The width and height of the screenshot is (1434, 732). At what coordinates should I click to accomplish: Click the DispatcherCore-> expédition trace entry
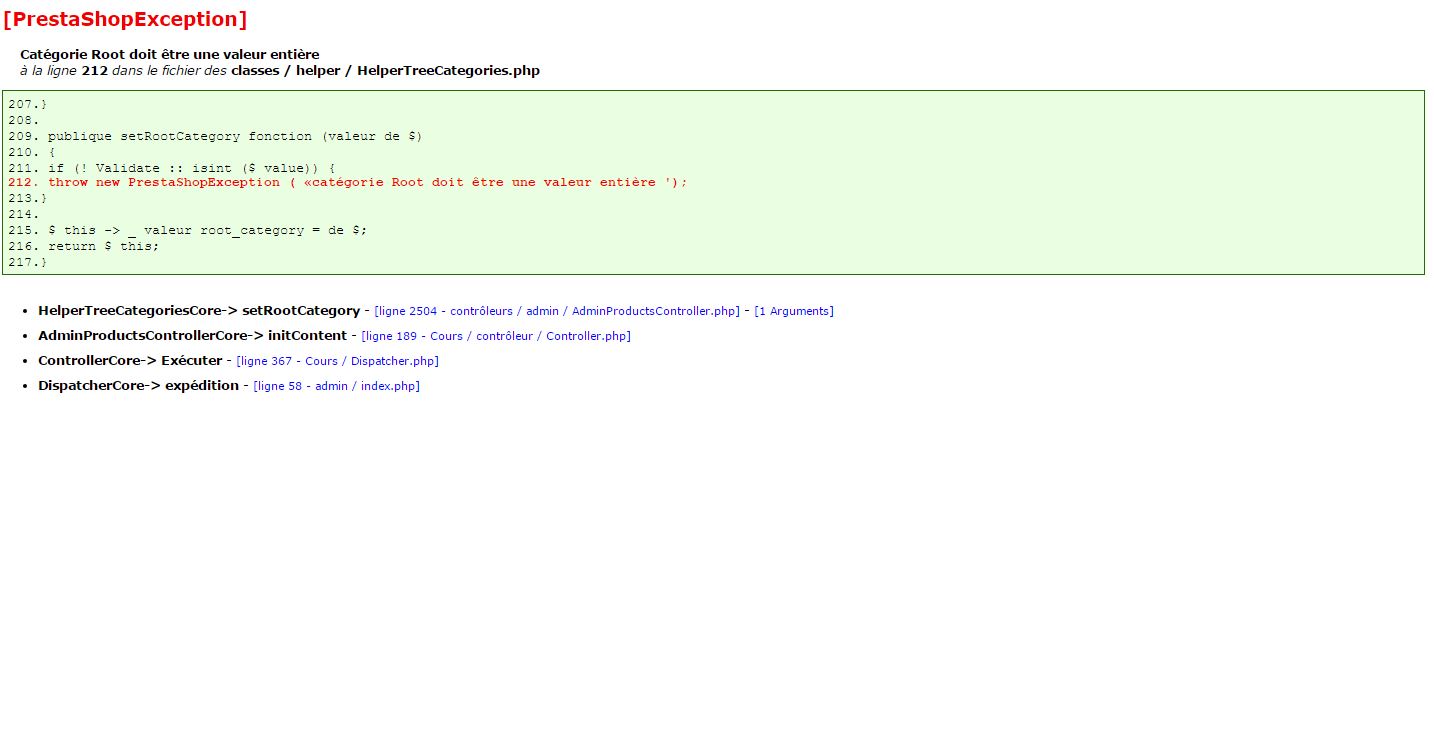point(139,386)
